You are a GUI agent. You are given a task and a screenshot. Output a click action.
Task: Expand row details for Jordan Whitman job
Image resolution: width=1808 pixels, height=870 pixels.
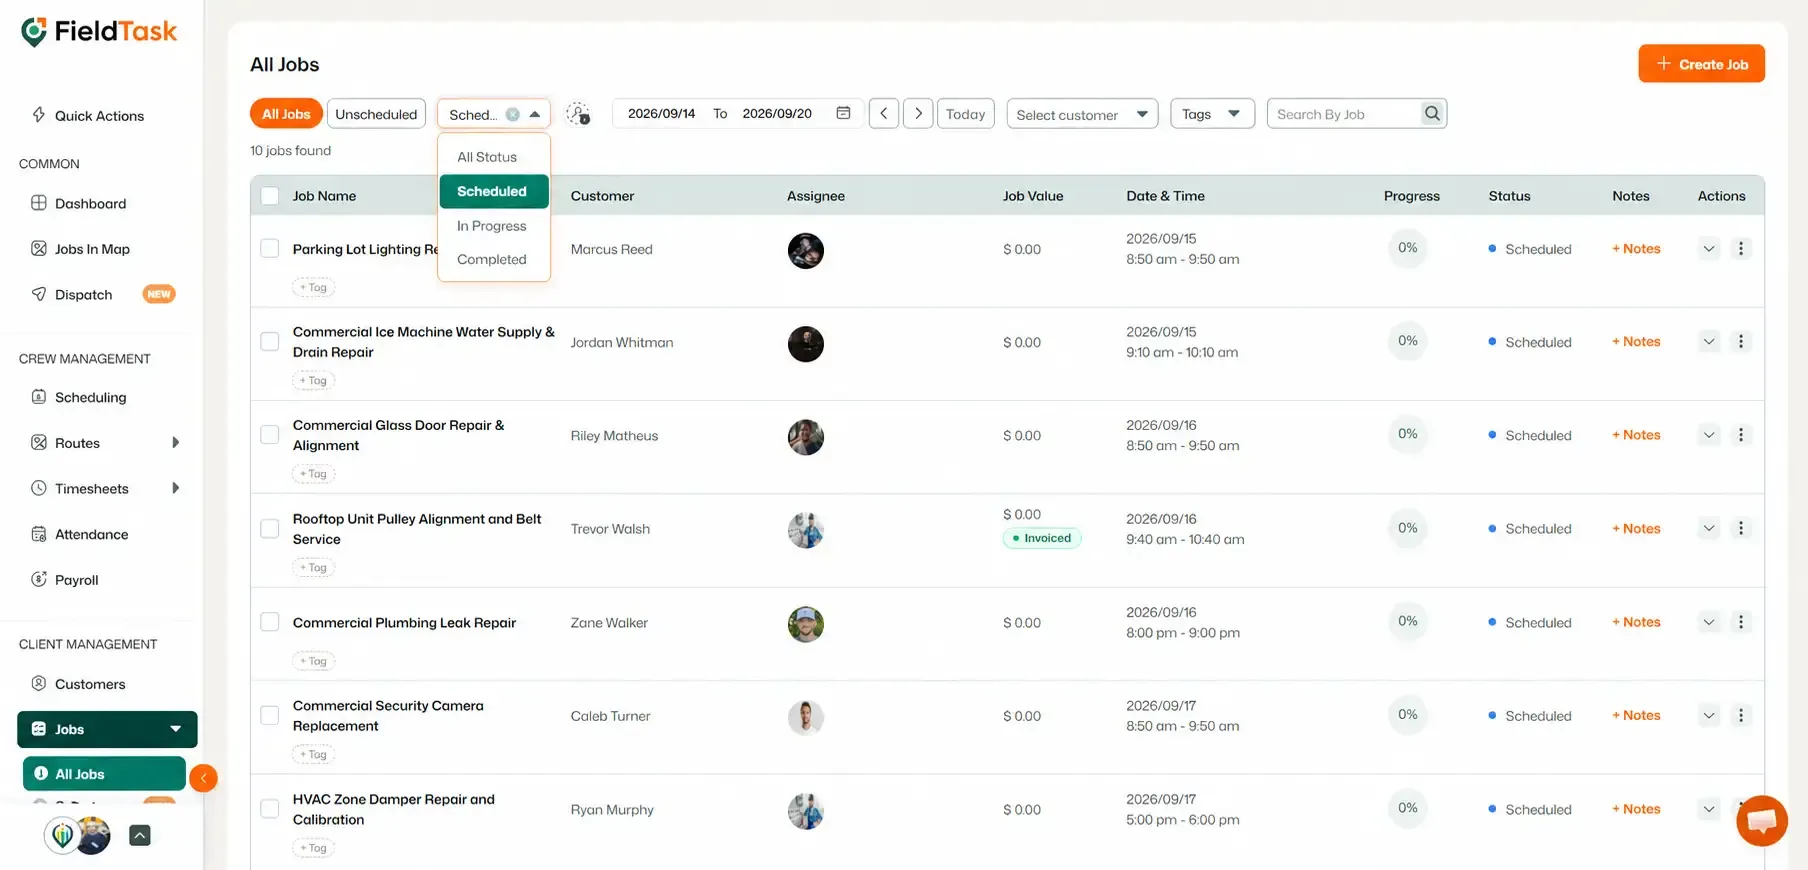point(1709,342)
